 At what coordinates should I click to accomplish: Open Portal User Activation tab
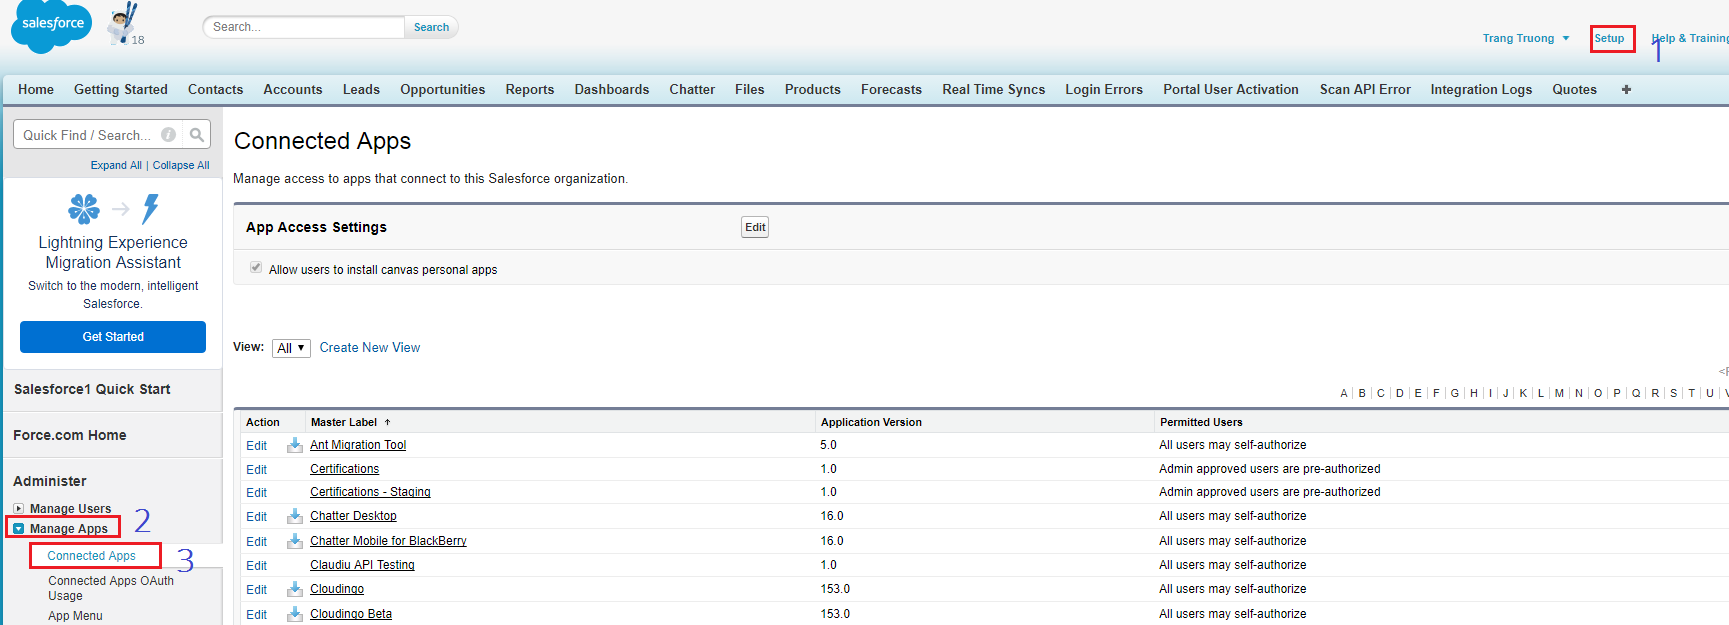(x=1231, y=89)
